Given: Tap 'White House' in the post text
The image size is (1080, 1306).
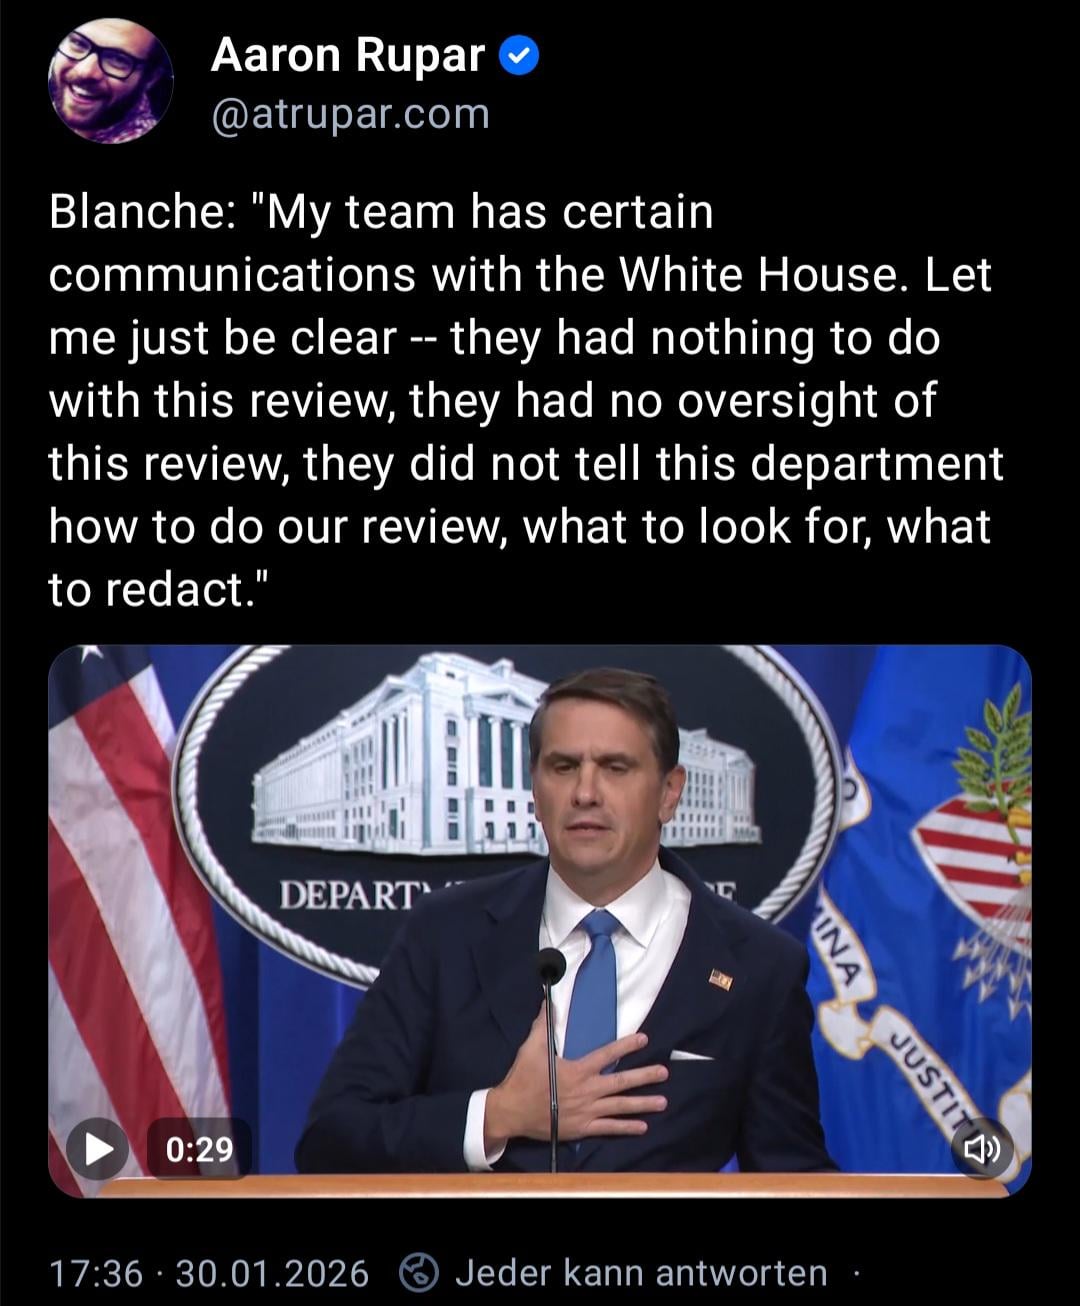Looking at the screenshot, I should [761, 275].
